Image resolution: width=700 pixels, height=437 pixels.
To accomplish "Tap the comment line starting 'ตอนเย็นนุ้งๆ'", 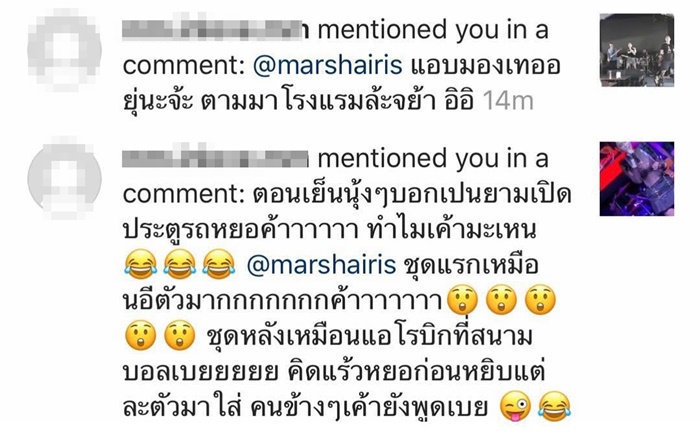I will (412, 195).
